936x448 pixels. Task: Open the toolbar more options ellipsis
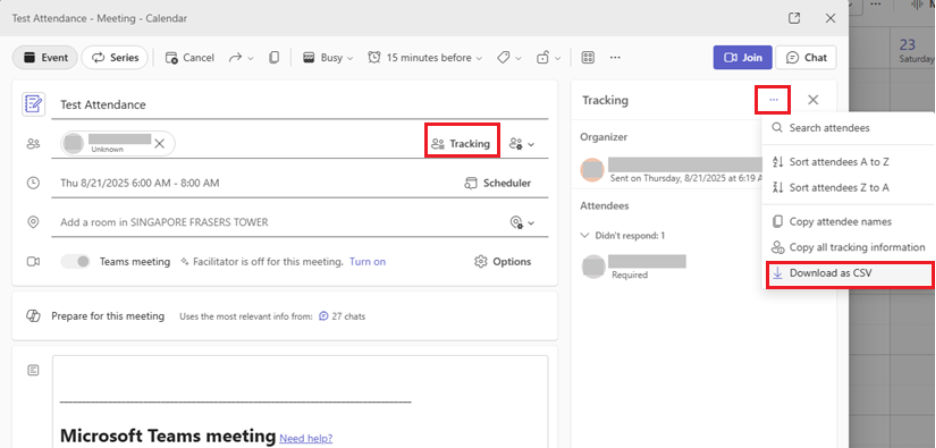click(615, 58)
